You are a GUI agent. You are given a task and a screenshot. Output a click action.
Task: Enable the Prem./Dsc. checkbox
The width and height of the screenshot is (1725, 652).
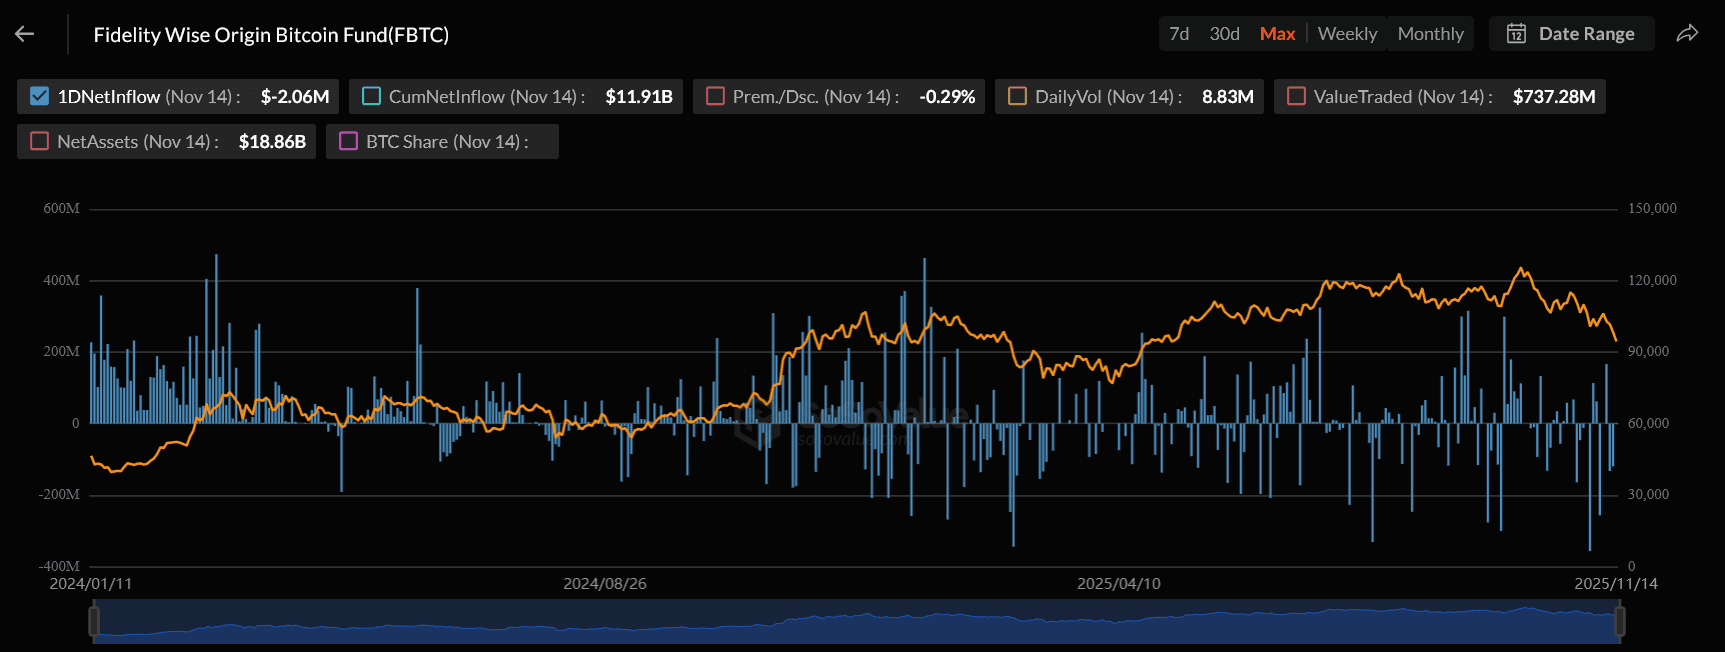715,97
